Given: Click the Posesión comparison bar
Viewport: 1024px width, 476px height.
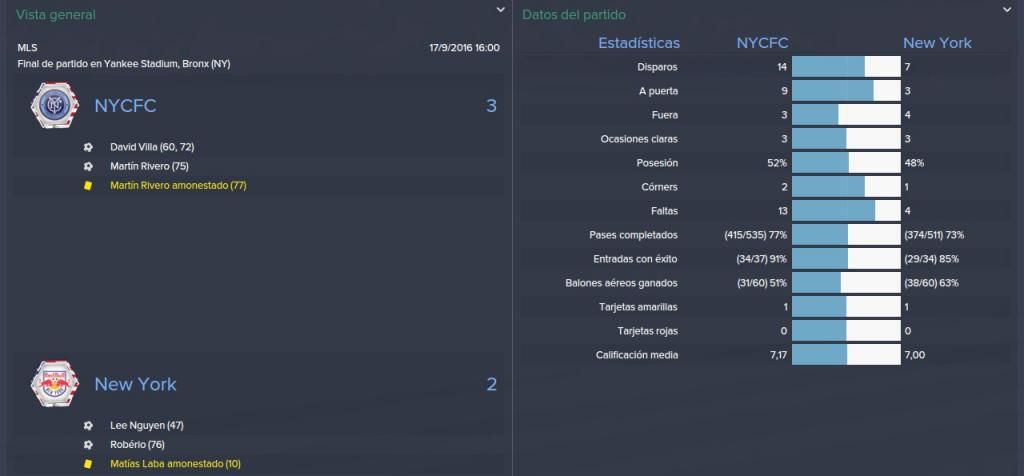Looking at the screenshot, I should (x=846, y=163).
